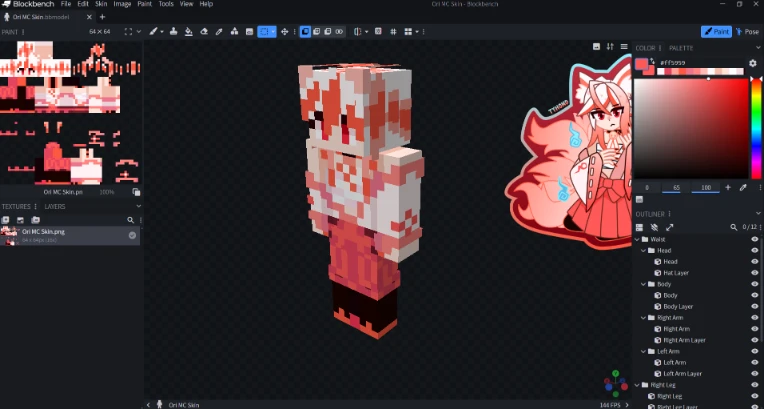Set selection mode to Subtract

click(328, 32)
